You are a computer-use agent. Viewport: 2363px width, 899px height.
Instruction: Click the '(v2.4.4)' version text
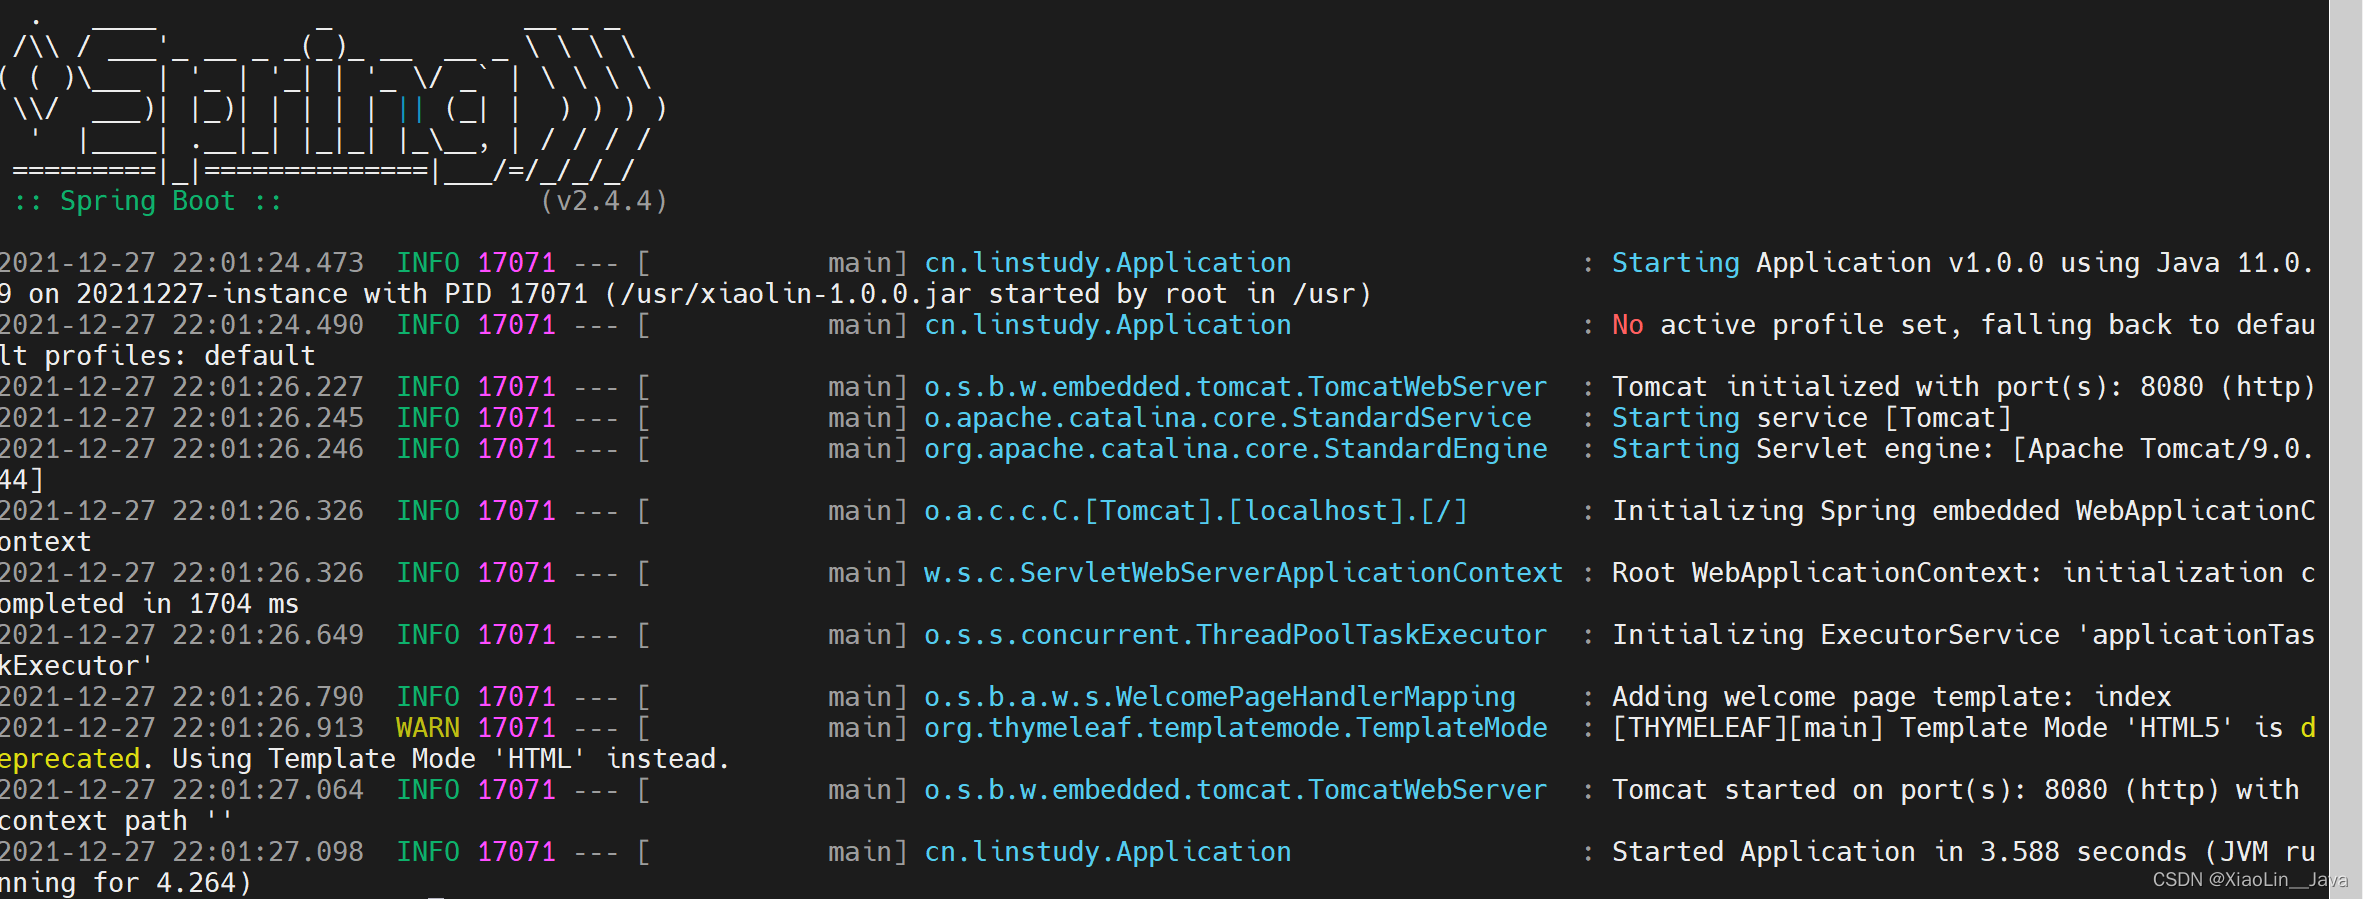click(603, 201)
